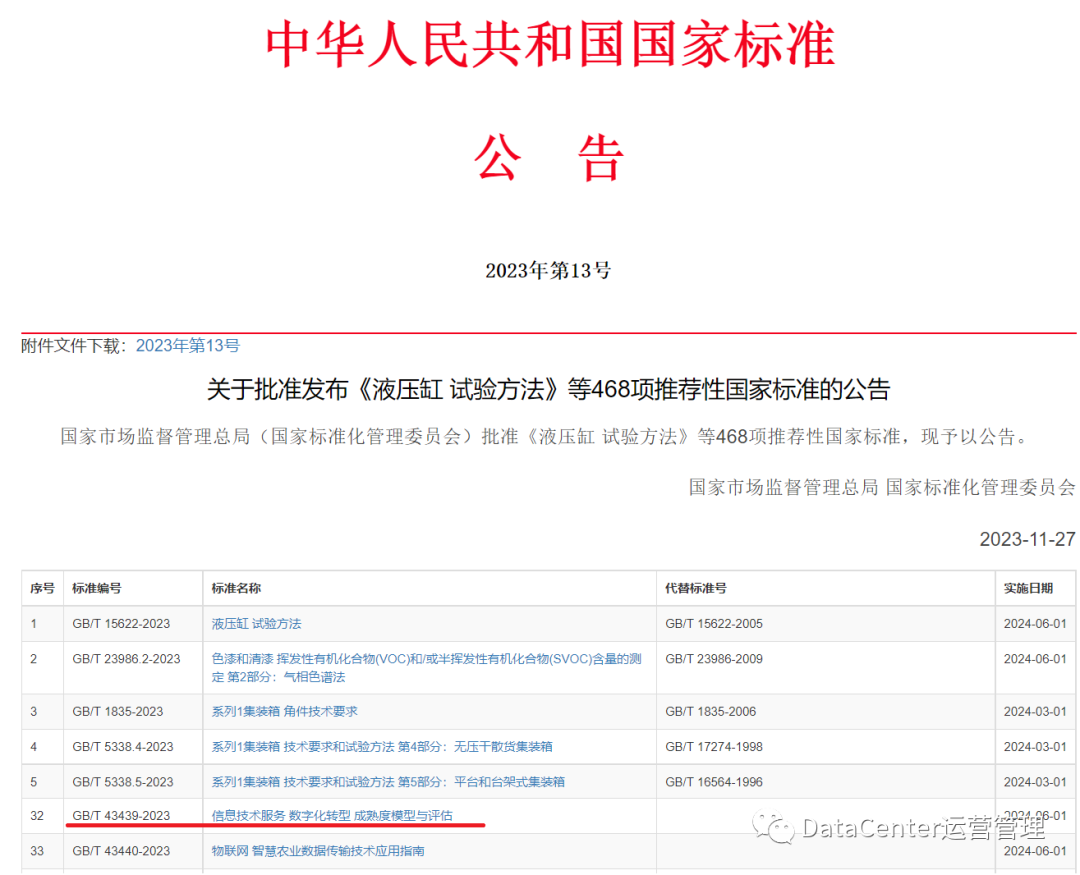The width and height of the screenshot is (1080, 875).
Task: Click the 2023-11-27 publication date
Action: (1027, 539)
